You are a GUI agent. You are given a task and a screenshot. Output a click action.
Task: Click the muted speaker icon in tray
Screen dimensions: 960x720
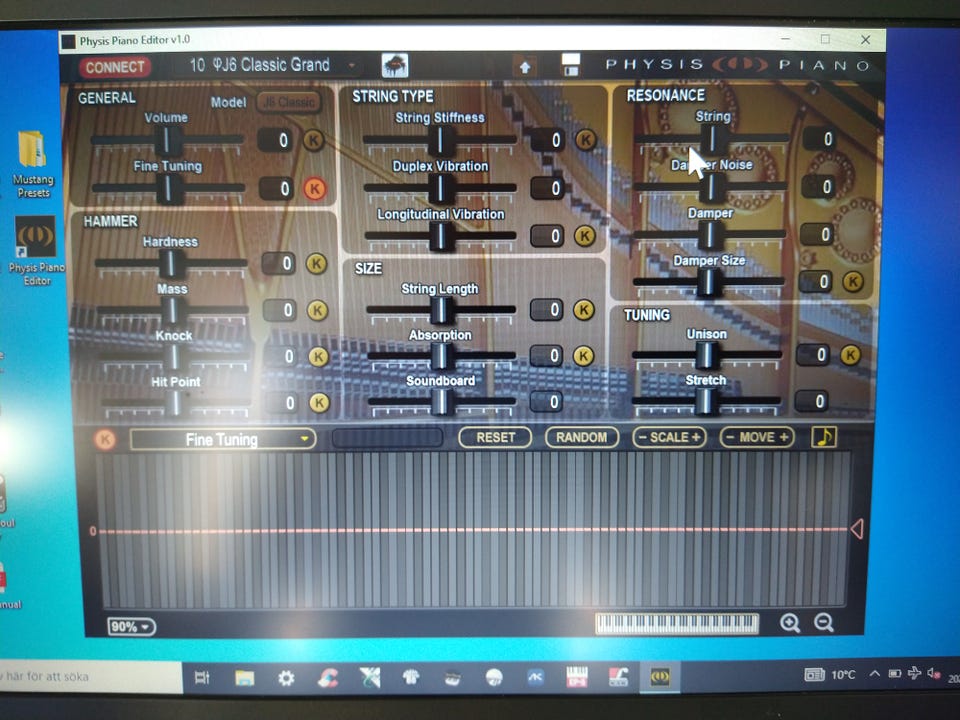pos(934,673)
